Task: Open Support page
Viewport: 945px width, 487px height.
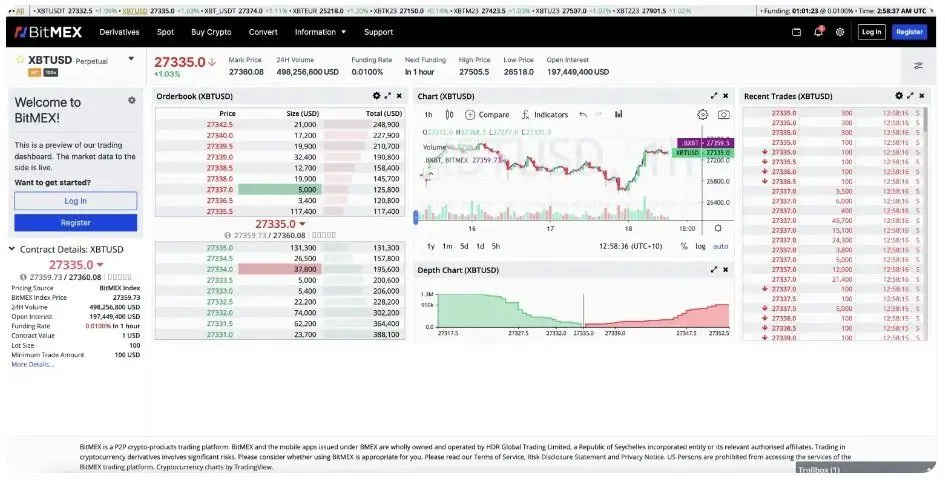Action: pyautogui.click(x=378, y=32)
